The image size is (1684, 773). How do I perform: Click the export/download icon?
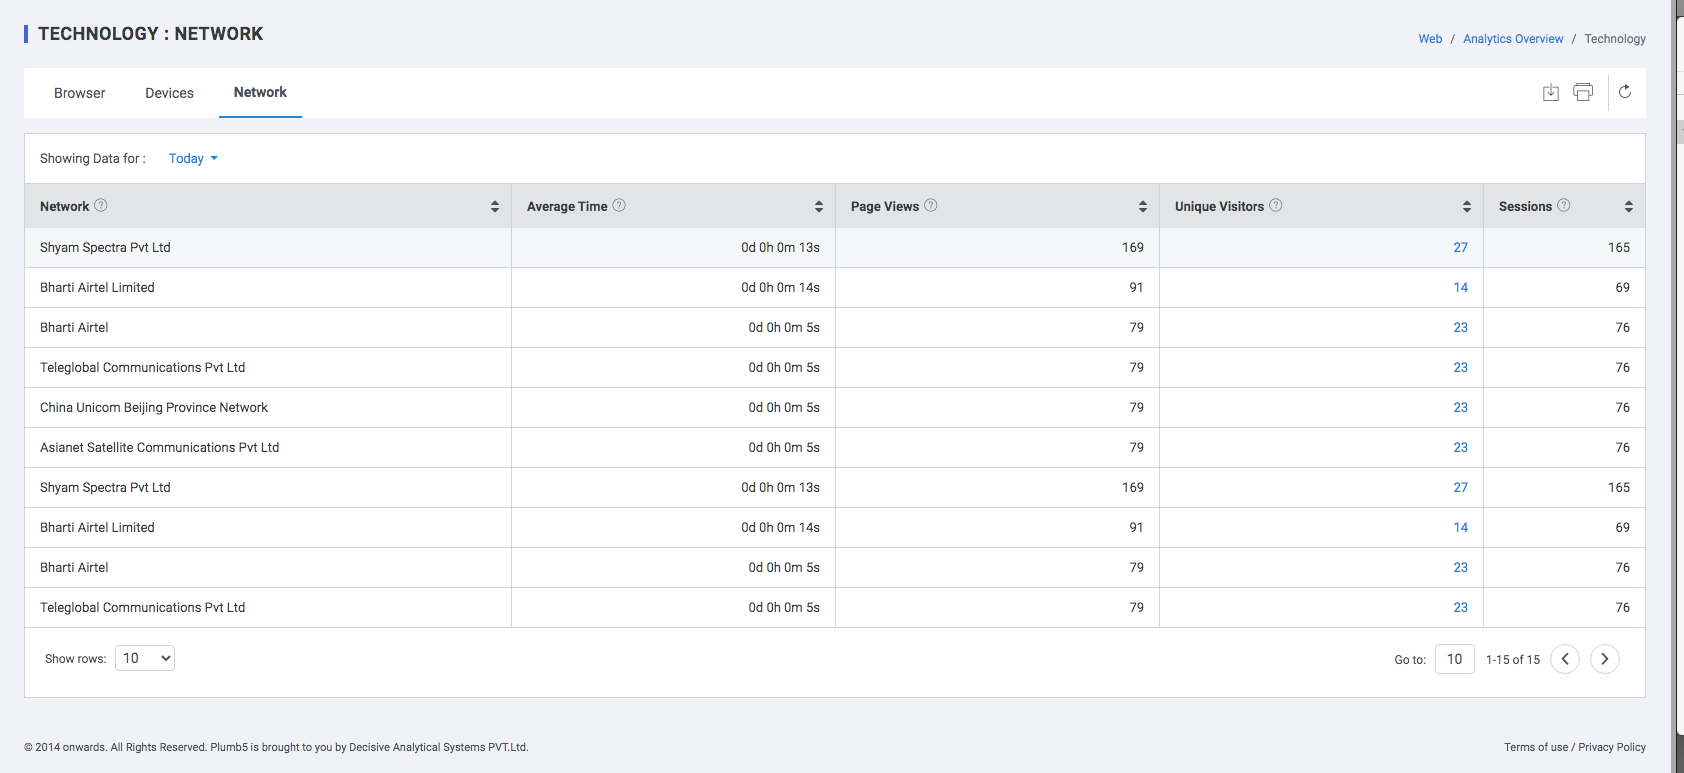pos(1550,92)
